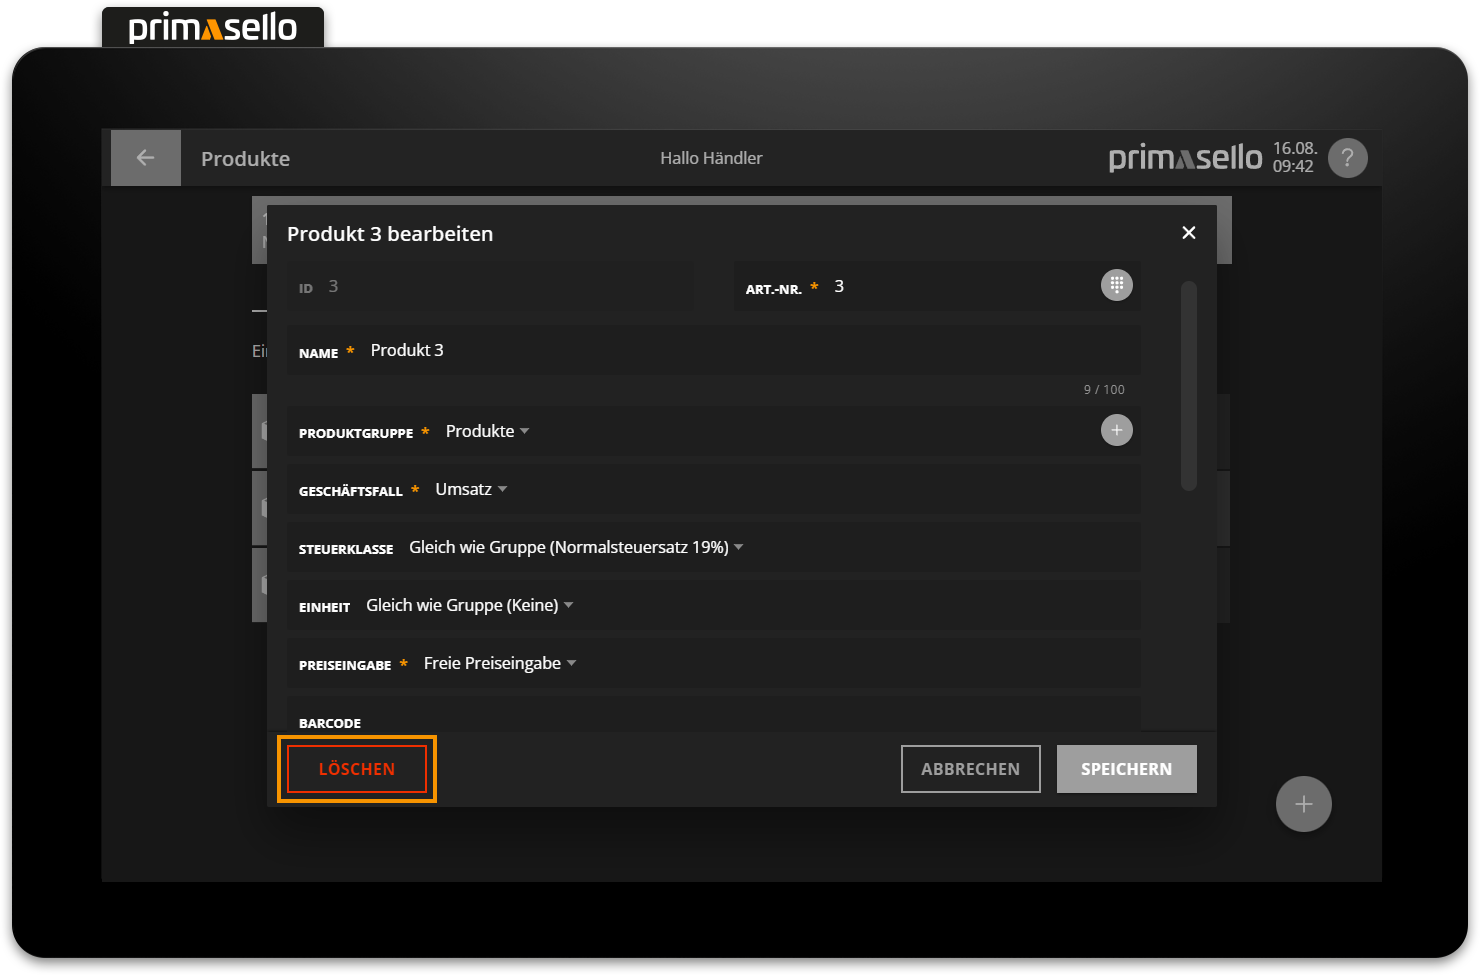Add new Produktgruppe with plus icon

coord(1116,431)
